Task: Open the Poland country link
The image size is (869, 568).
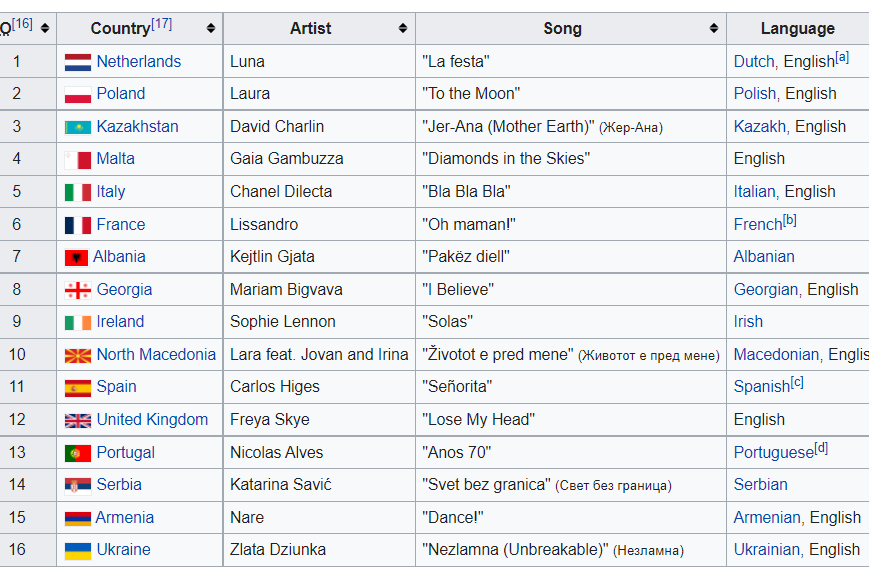Action: click(120, 94)
